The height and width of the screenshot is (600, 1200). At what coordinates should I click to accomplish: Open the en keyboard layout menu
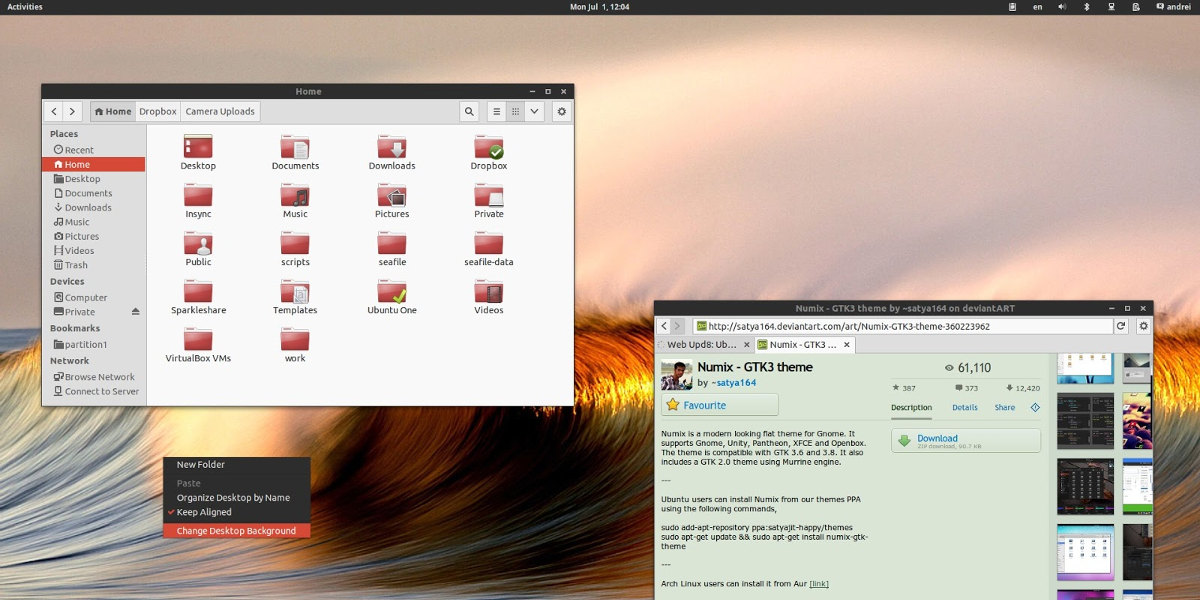pos(1037,7)
